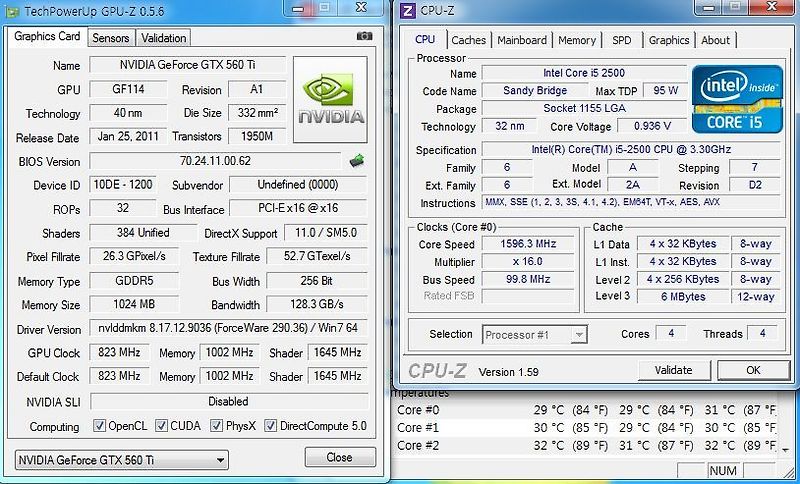Viewport: 800px width, 484px height.
Task: Switch to the Validation tab in GPU-Z
Action: click(163, 38)
